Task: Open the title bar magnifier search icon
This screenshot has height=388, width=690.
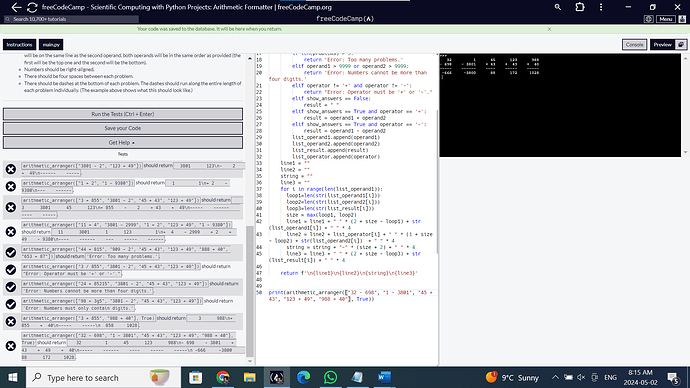Action: (558, 7)
